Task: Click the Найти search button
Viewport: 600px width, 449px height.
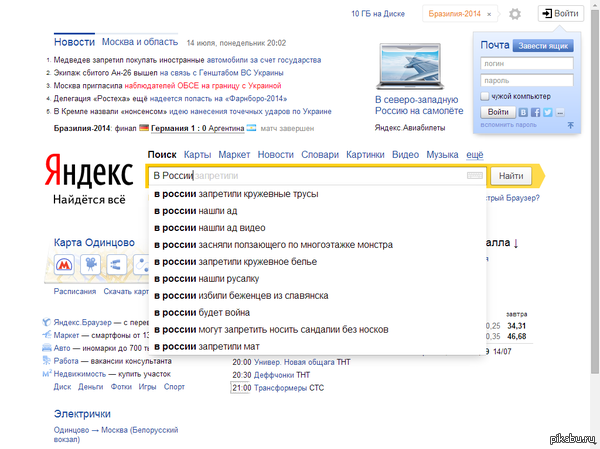Action: 511,176
